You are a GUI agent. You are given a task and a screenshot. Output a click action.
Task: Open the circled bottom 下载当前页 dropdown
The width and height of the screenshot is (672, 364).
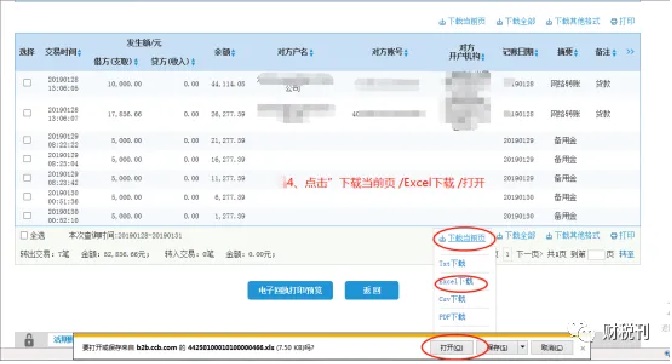coord(462,238)
